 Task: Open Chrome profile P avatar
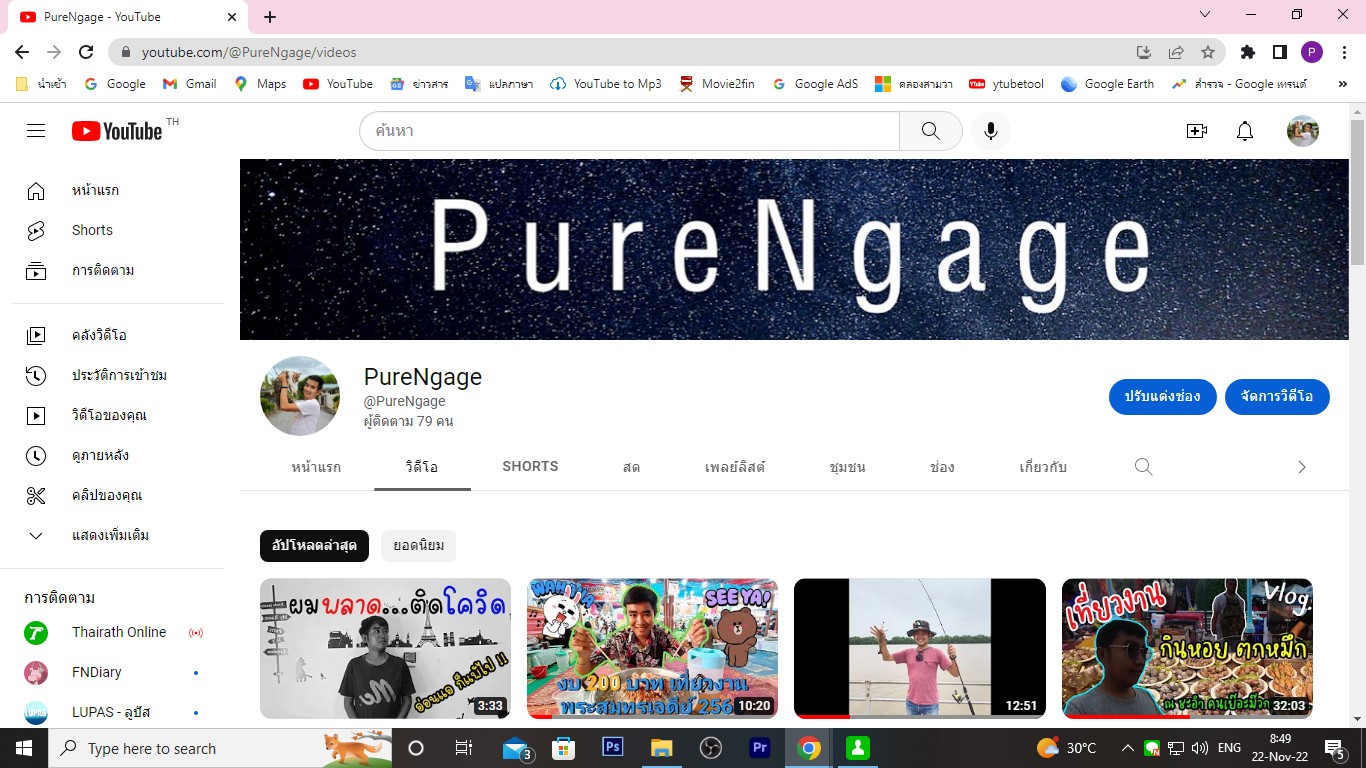[1312, 52]
